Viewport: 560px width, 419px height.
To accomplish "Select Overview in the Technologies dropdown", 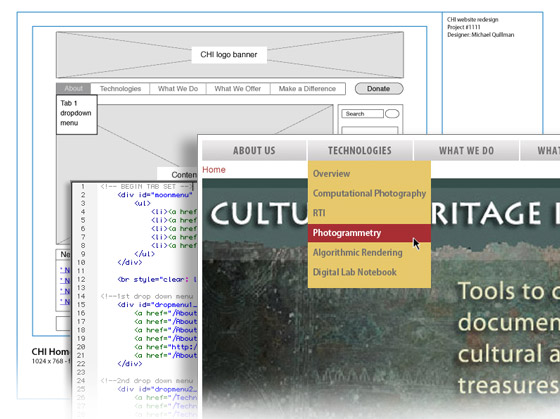I will pos(369,174).
